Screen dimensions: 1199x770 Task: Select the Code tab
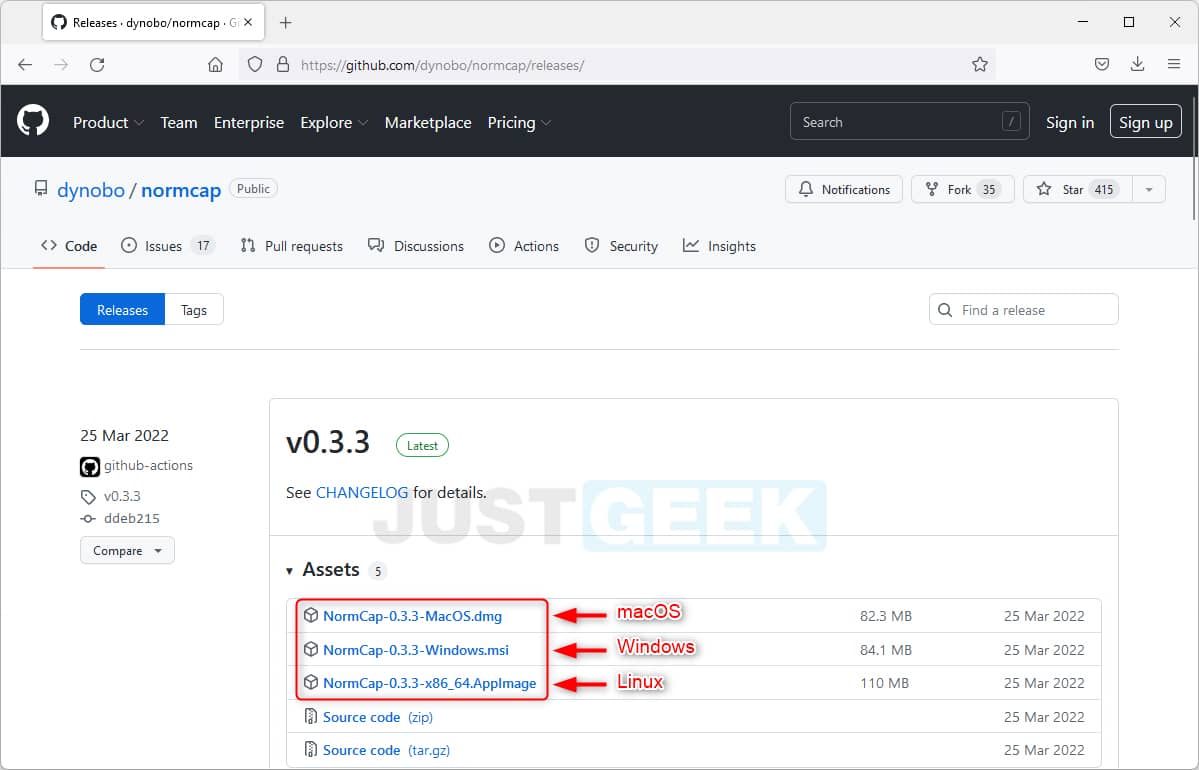pos(69,245)
